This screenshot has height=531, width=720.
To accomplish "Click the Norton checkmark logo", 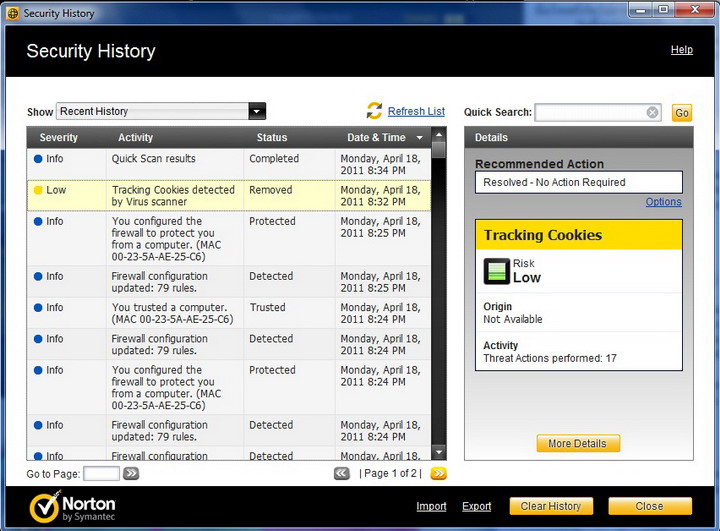I will coord(44,507).
